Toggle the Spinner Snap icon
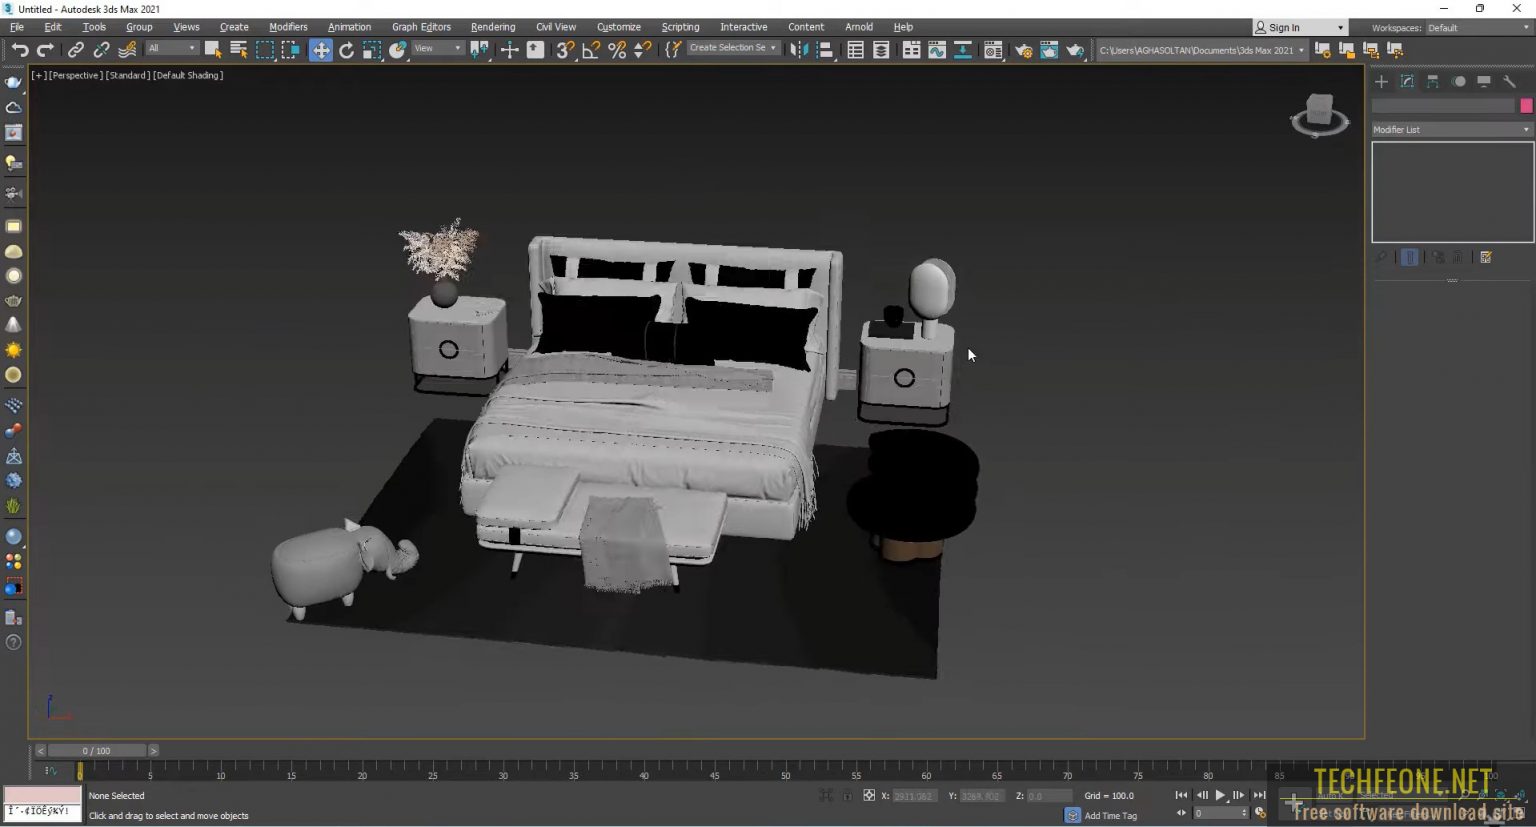1536x827 pixels. tap(643, 50)
